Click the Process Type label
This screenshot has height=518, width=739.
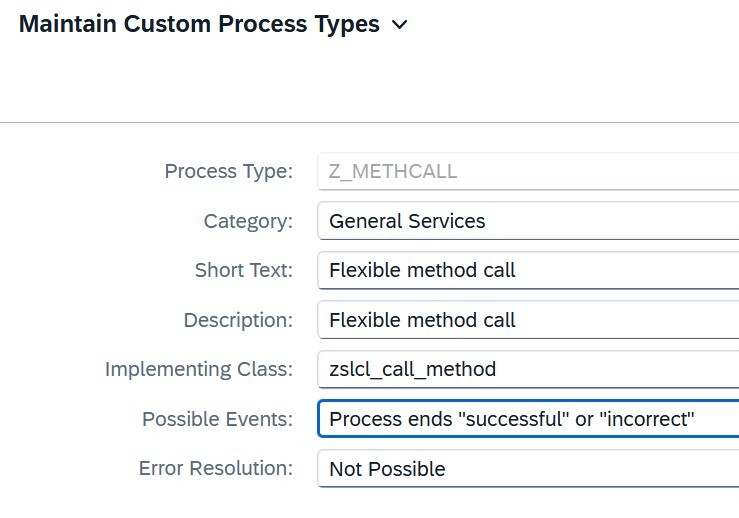coord(228,171)
